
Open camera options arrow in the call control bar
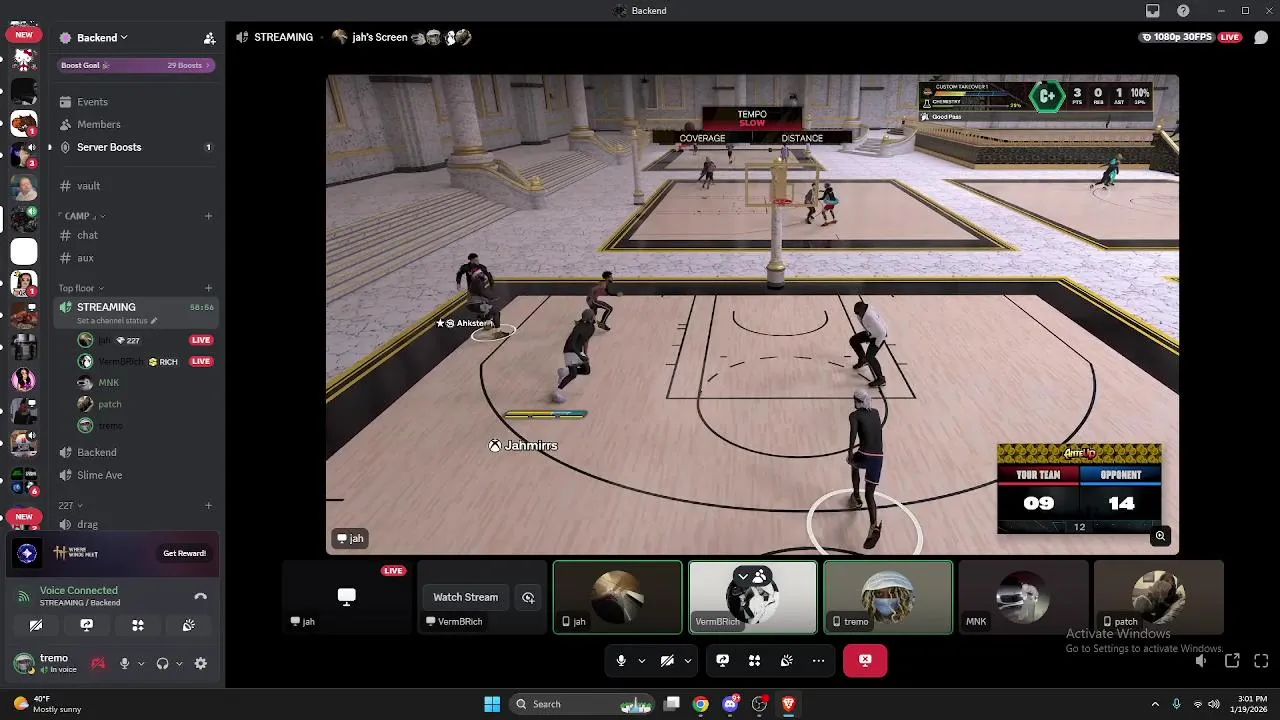687,660
